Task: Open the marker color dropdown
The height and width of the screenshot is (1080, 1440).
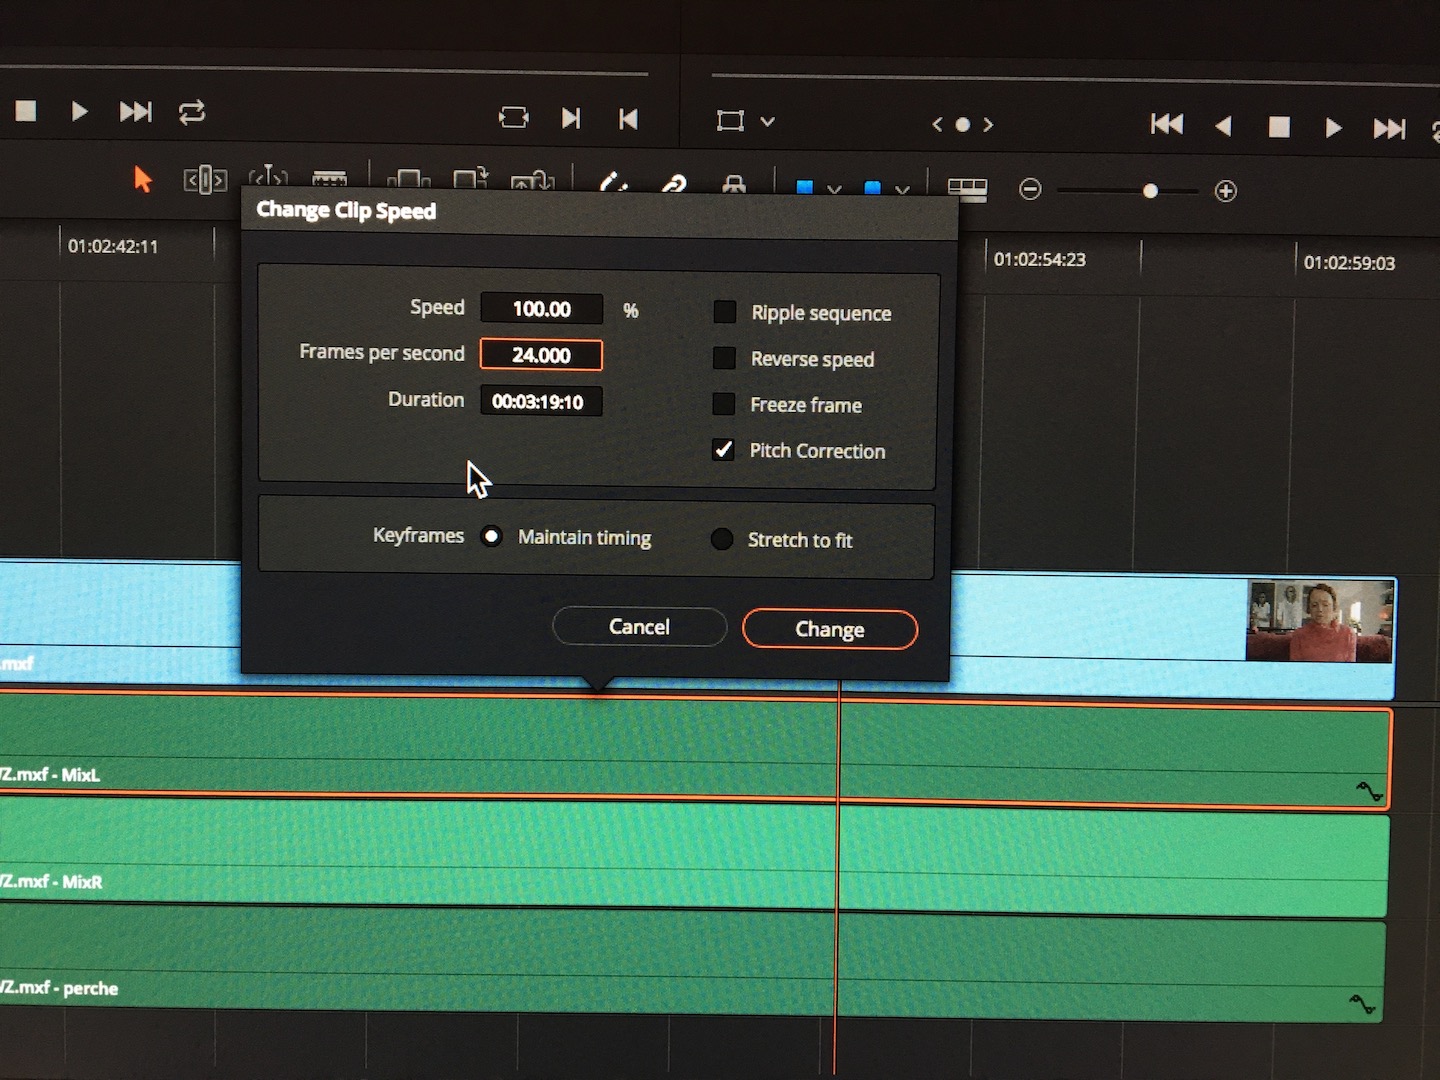Action: [x=902, y=189]
